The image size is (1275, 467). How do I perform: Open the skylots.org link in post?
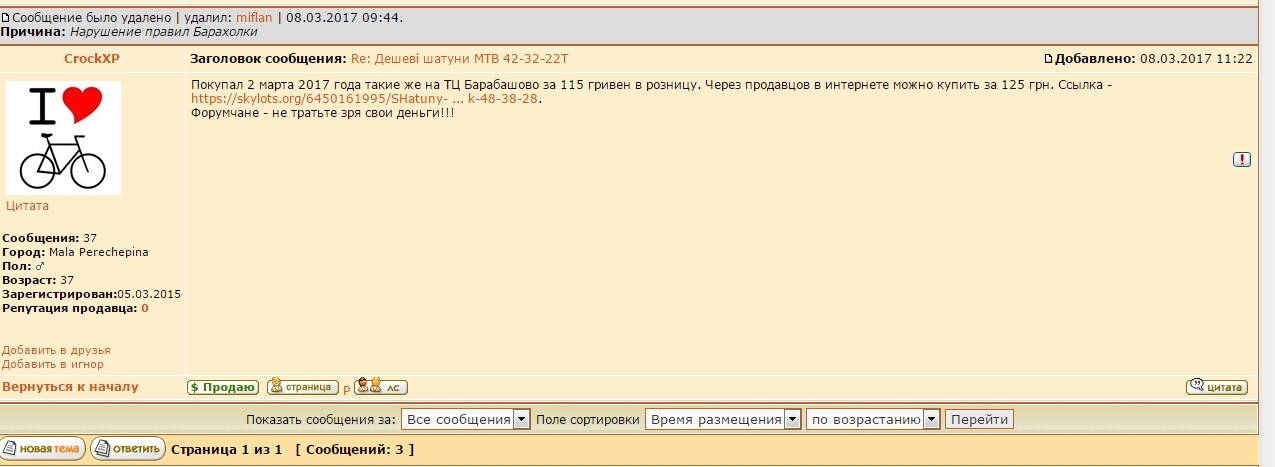point(365,99)
